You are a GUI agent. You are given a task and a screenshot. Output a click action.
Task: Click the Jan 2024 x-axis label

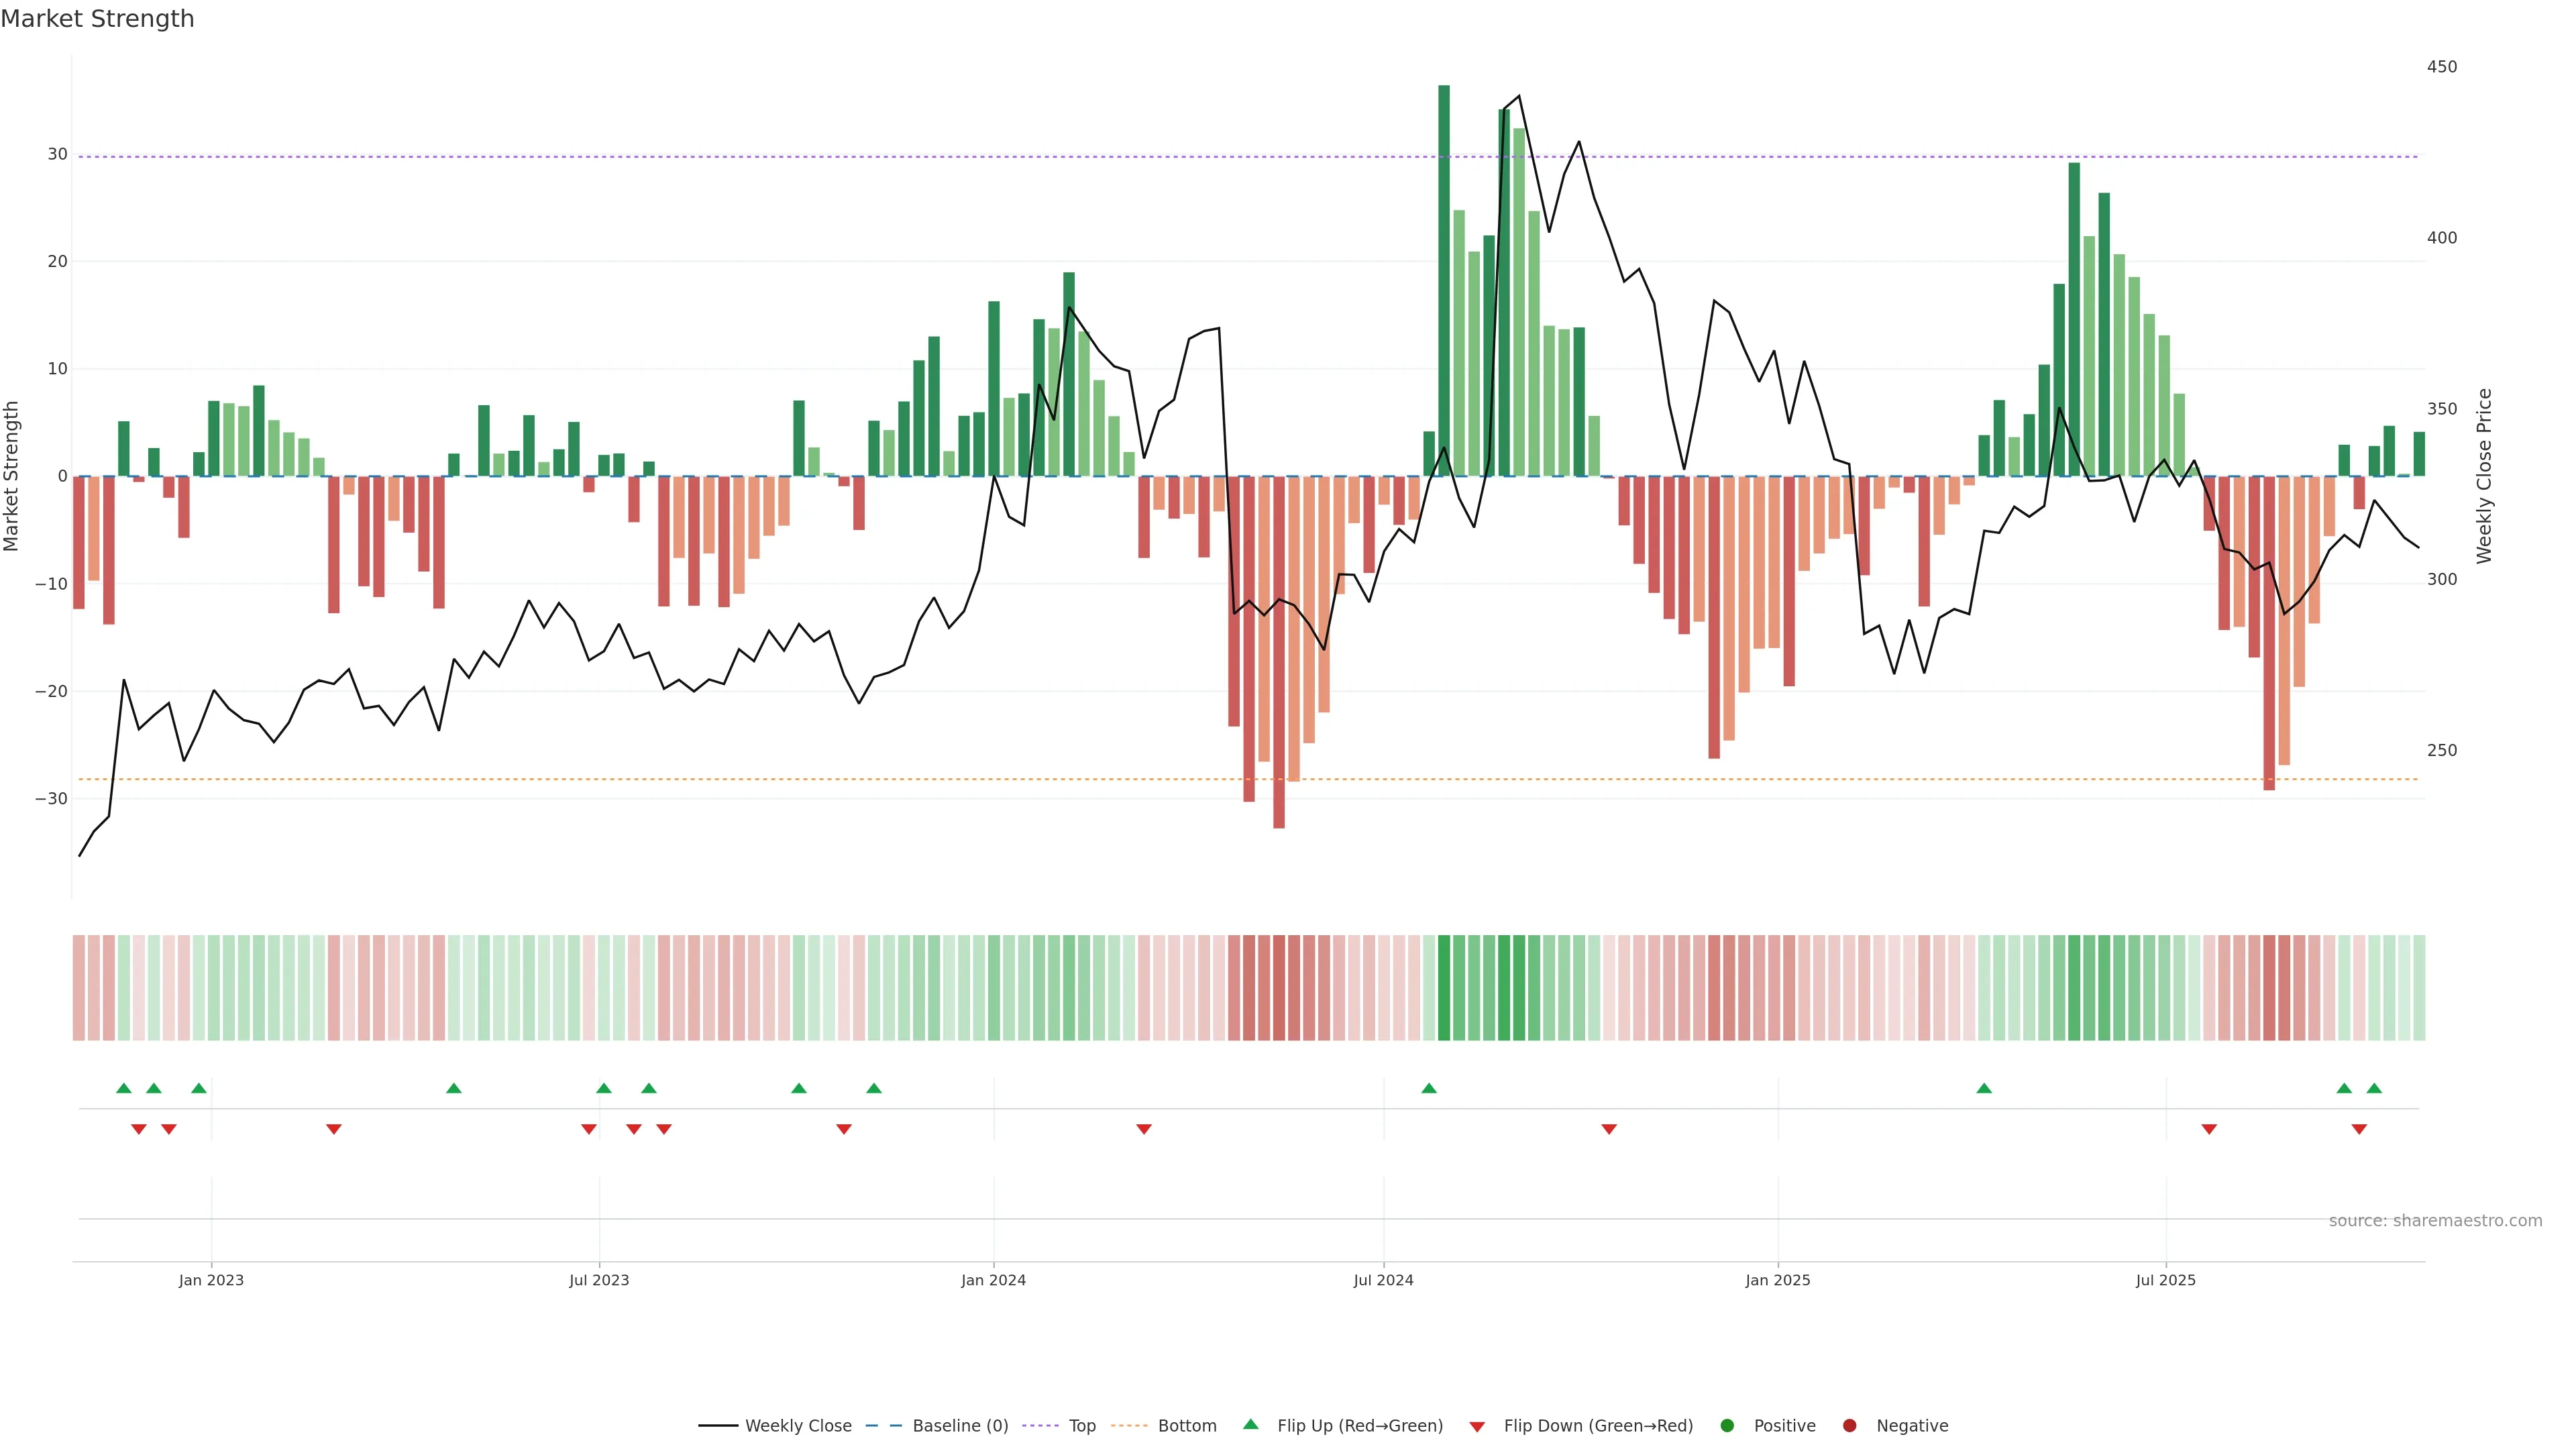pos(993,1280)
